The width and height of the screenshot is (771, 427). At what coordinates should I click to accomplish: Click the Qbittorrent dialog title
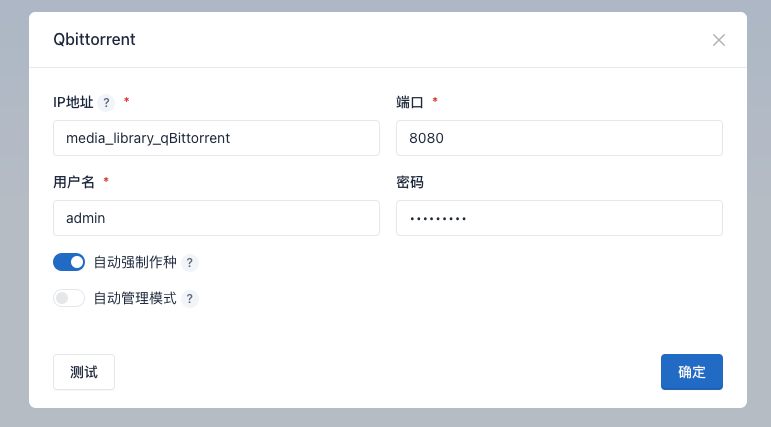click(94, 40)
